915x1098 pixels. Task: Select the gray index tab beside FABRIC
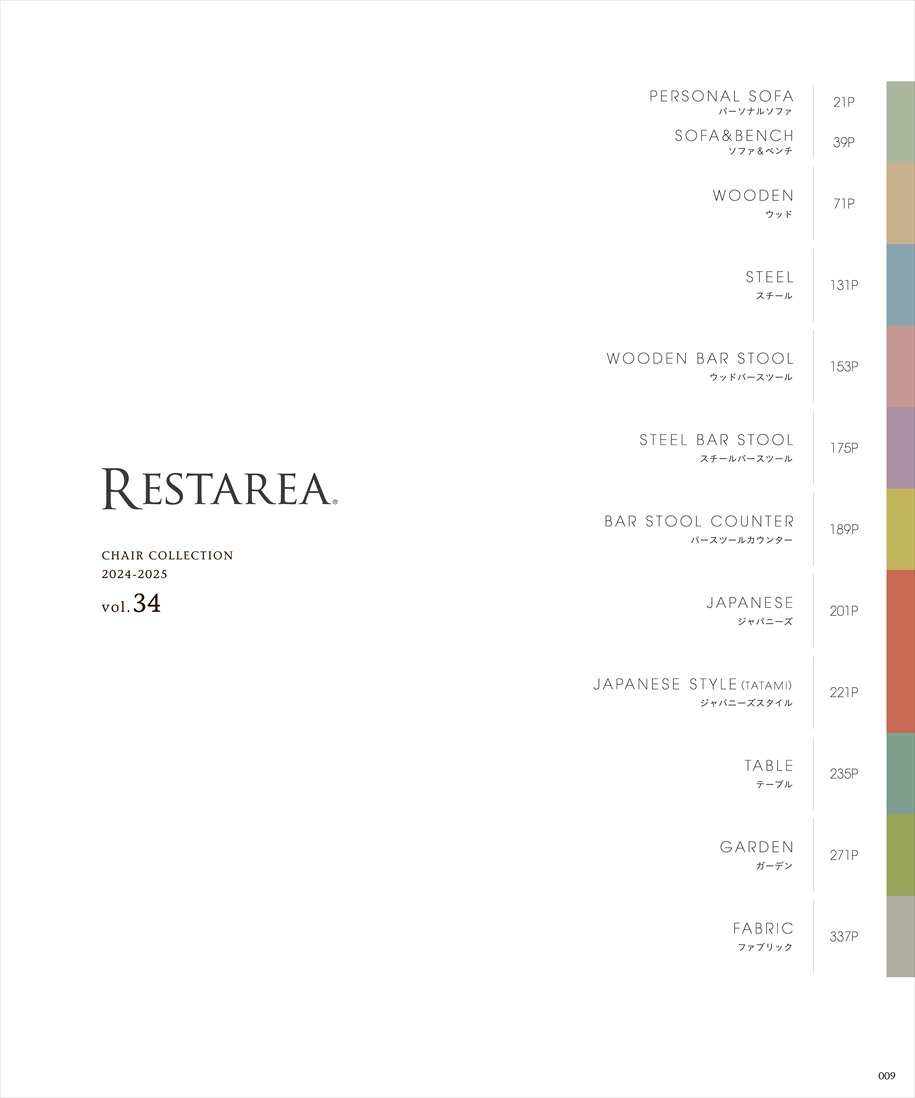coord(900,936)
